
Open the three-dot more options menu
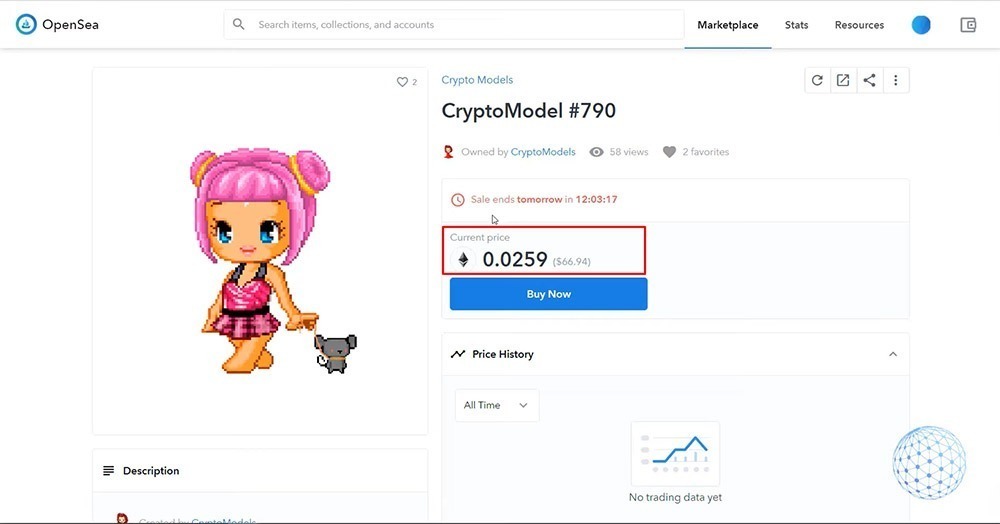895,81
